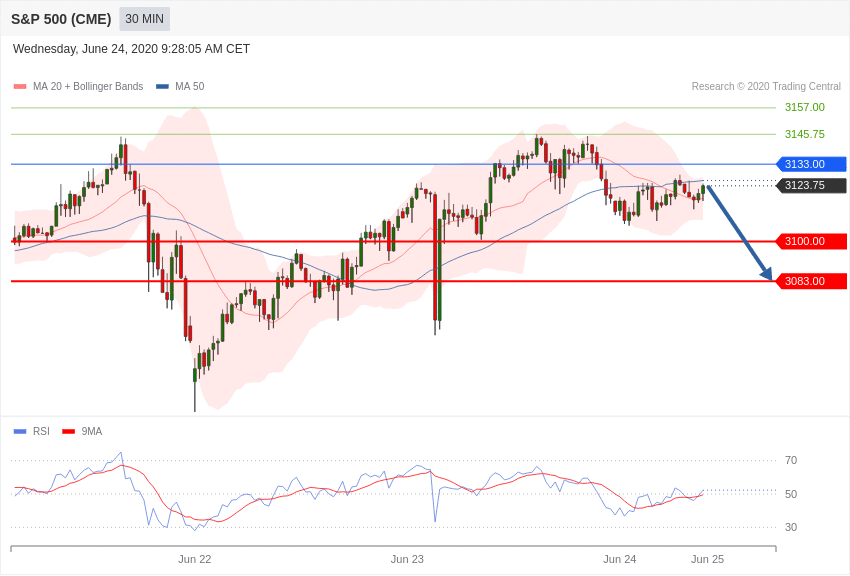Click the red 3100.00 support price tag
Screen dimensions: 850x576
pyautogui.click(x=812, y=241)
